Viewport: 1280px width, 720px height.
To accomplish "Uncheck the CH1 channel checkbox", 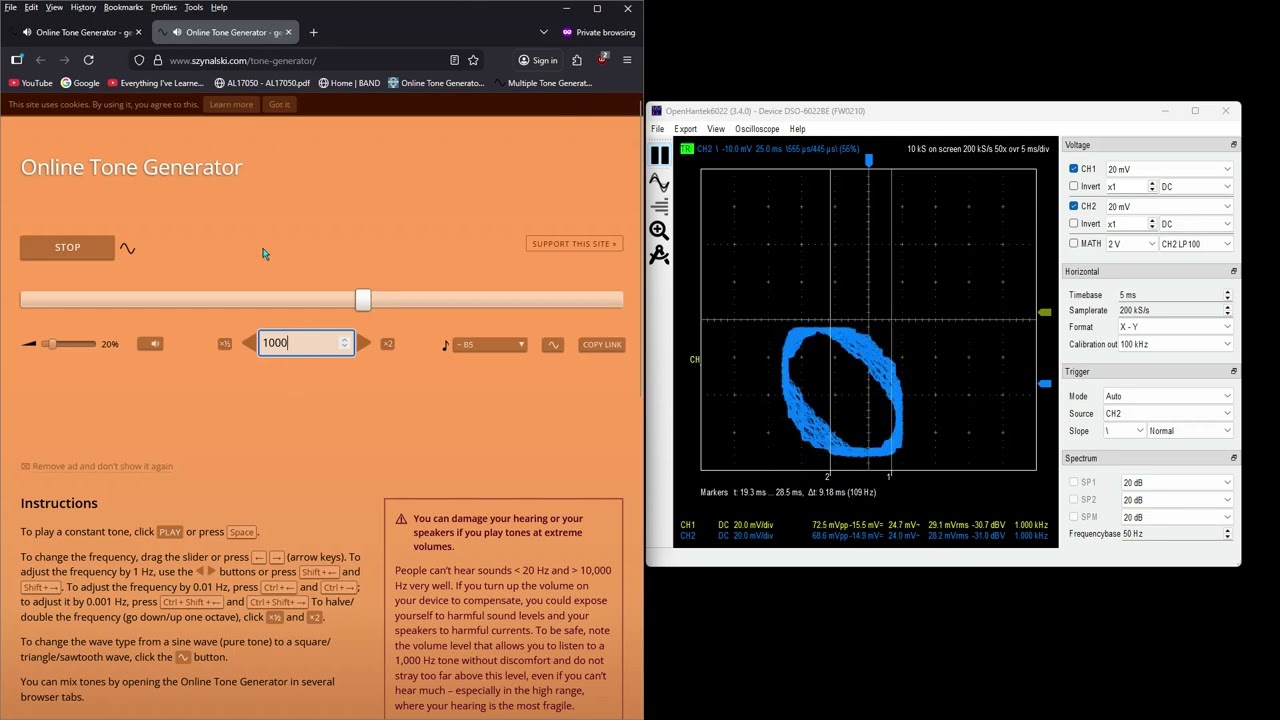I will click(x=1074, y=169).
